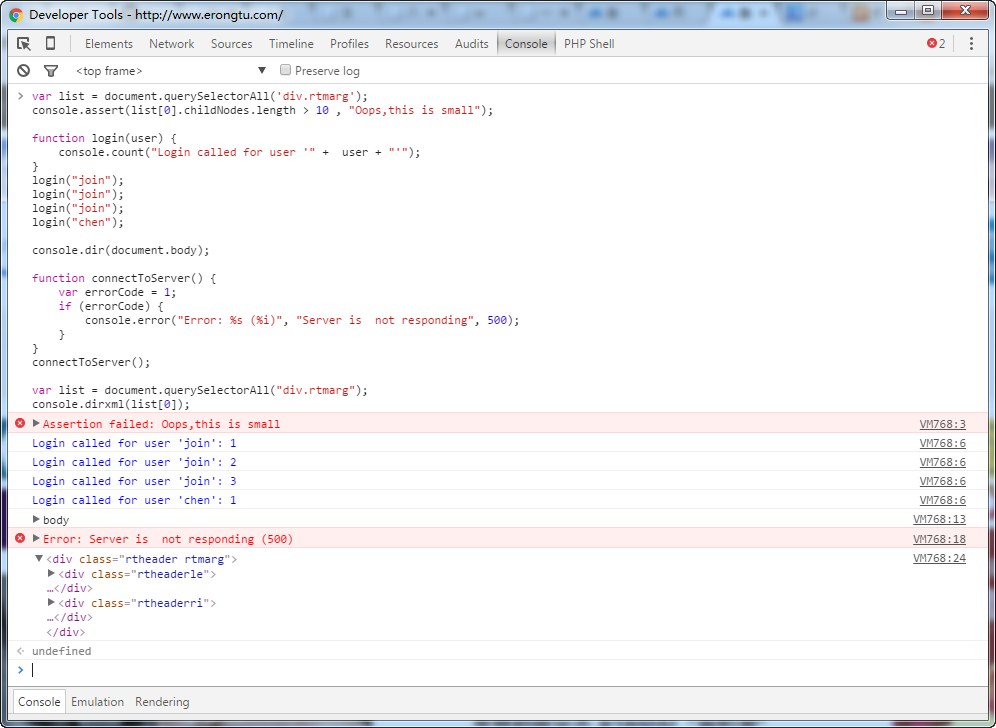Click into the console prompt input line
Viewport: 996px width, 728px height.
(498, 670)
